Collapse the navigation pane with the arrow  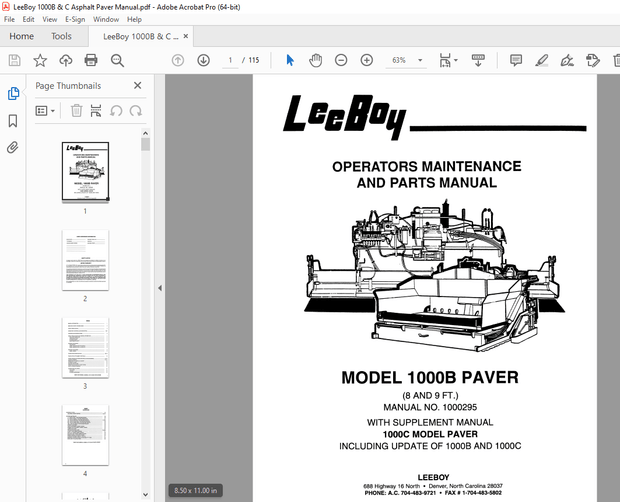click(160, 288)
